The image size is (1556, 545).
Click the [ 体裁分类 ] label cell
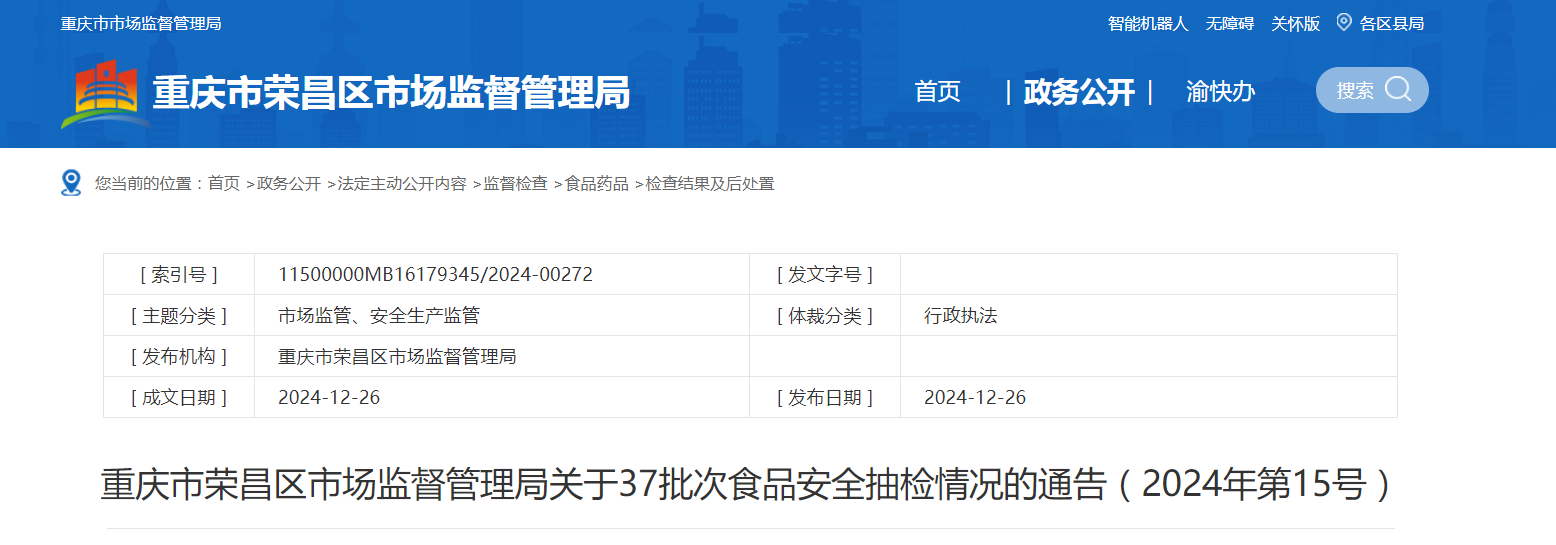coord(825,316)
